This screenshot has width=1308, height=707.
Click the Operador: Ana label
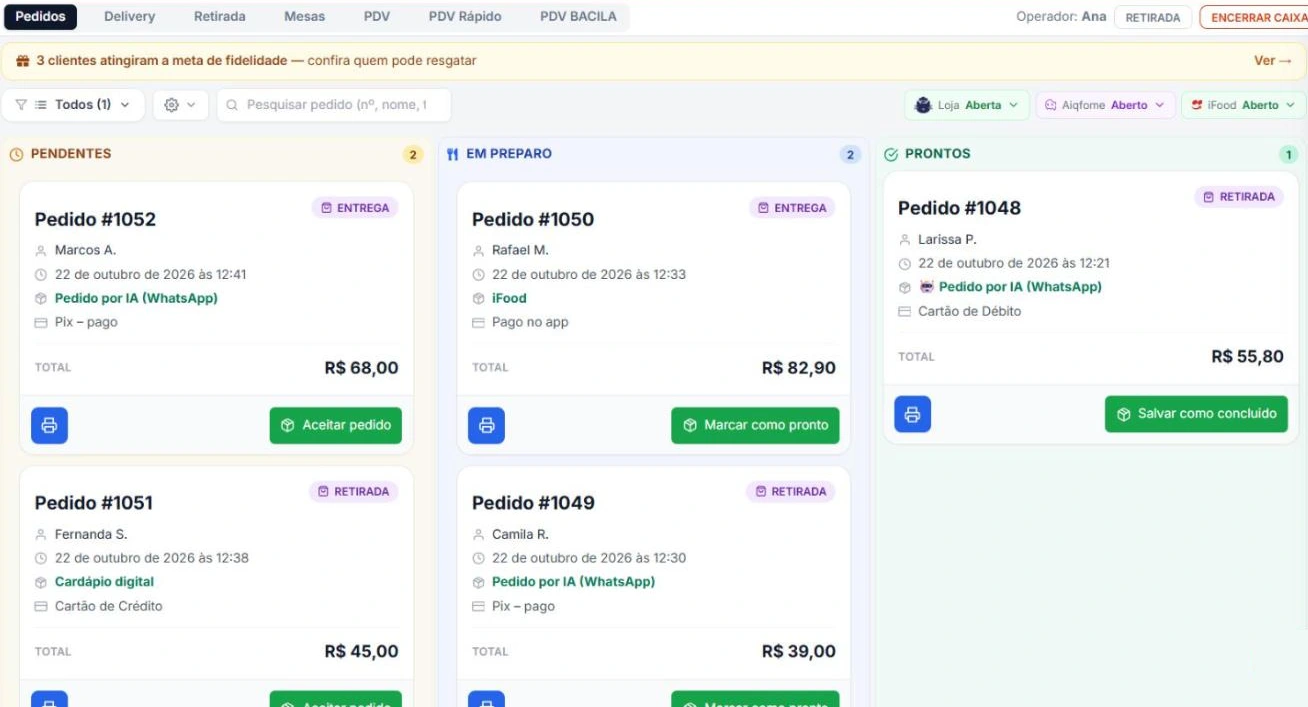pyautogui.click(x=1061, y=17)
